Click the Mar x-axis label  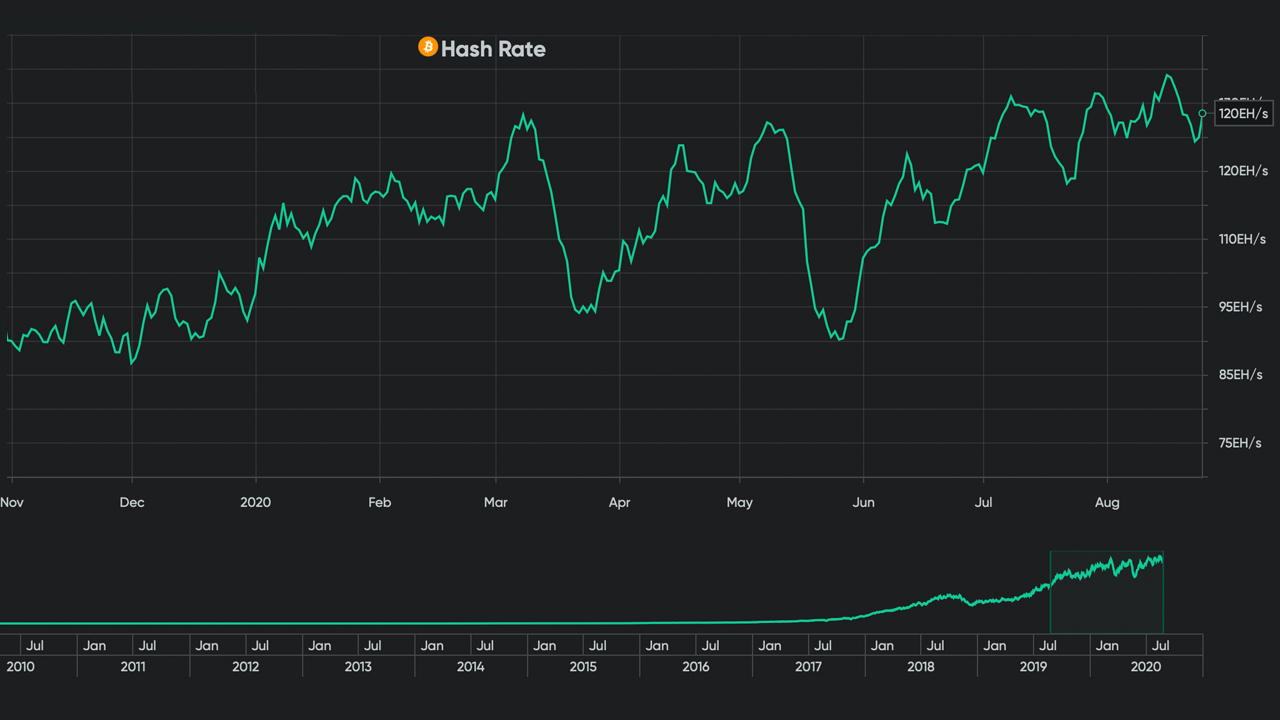pos(496,502)
